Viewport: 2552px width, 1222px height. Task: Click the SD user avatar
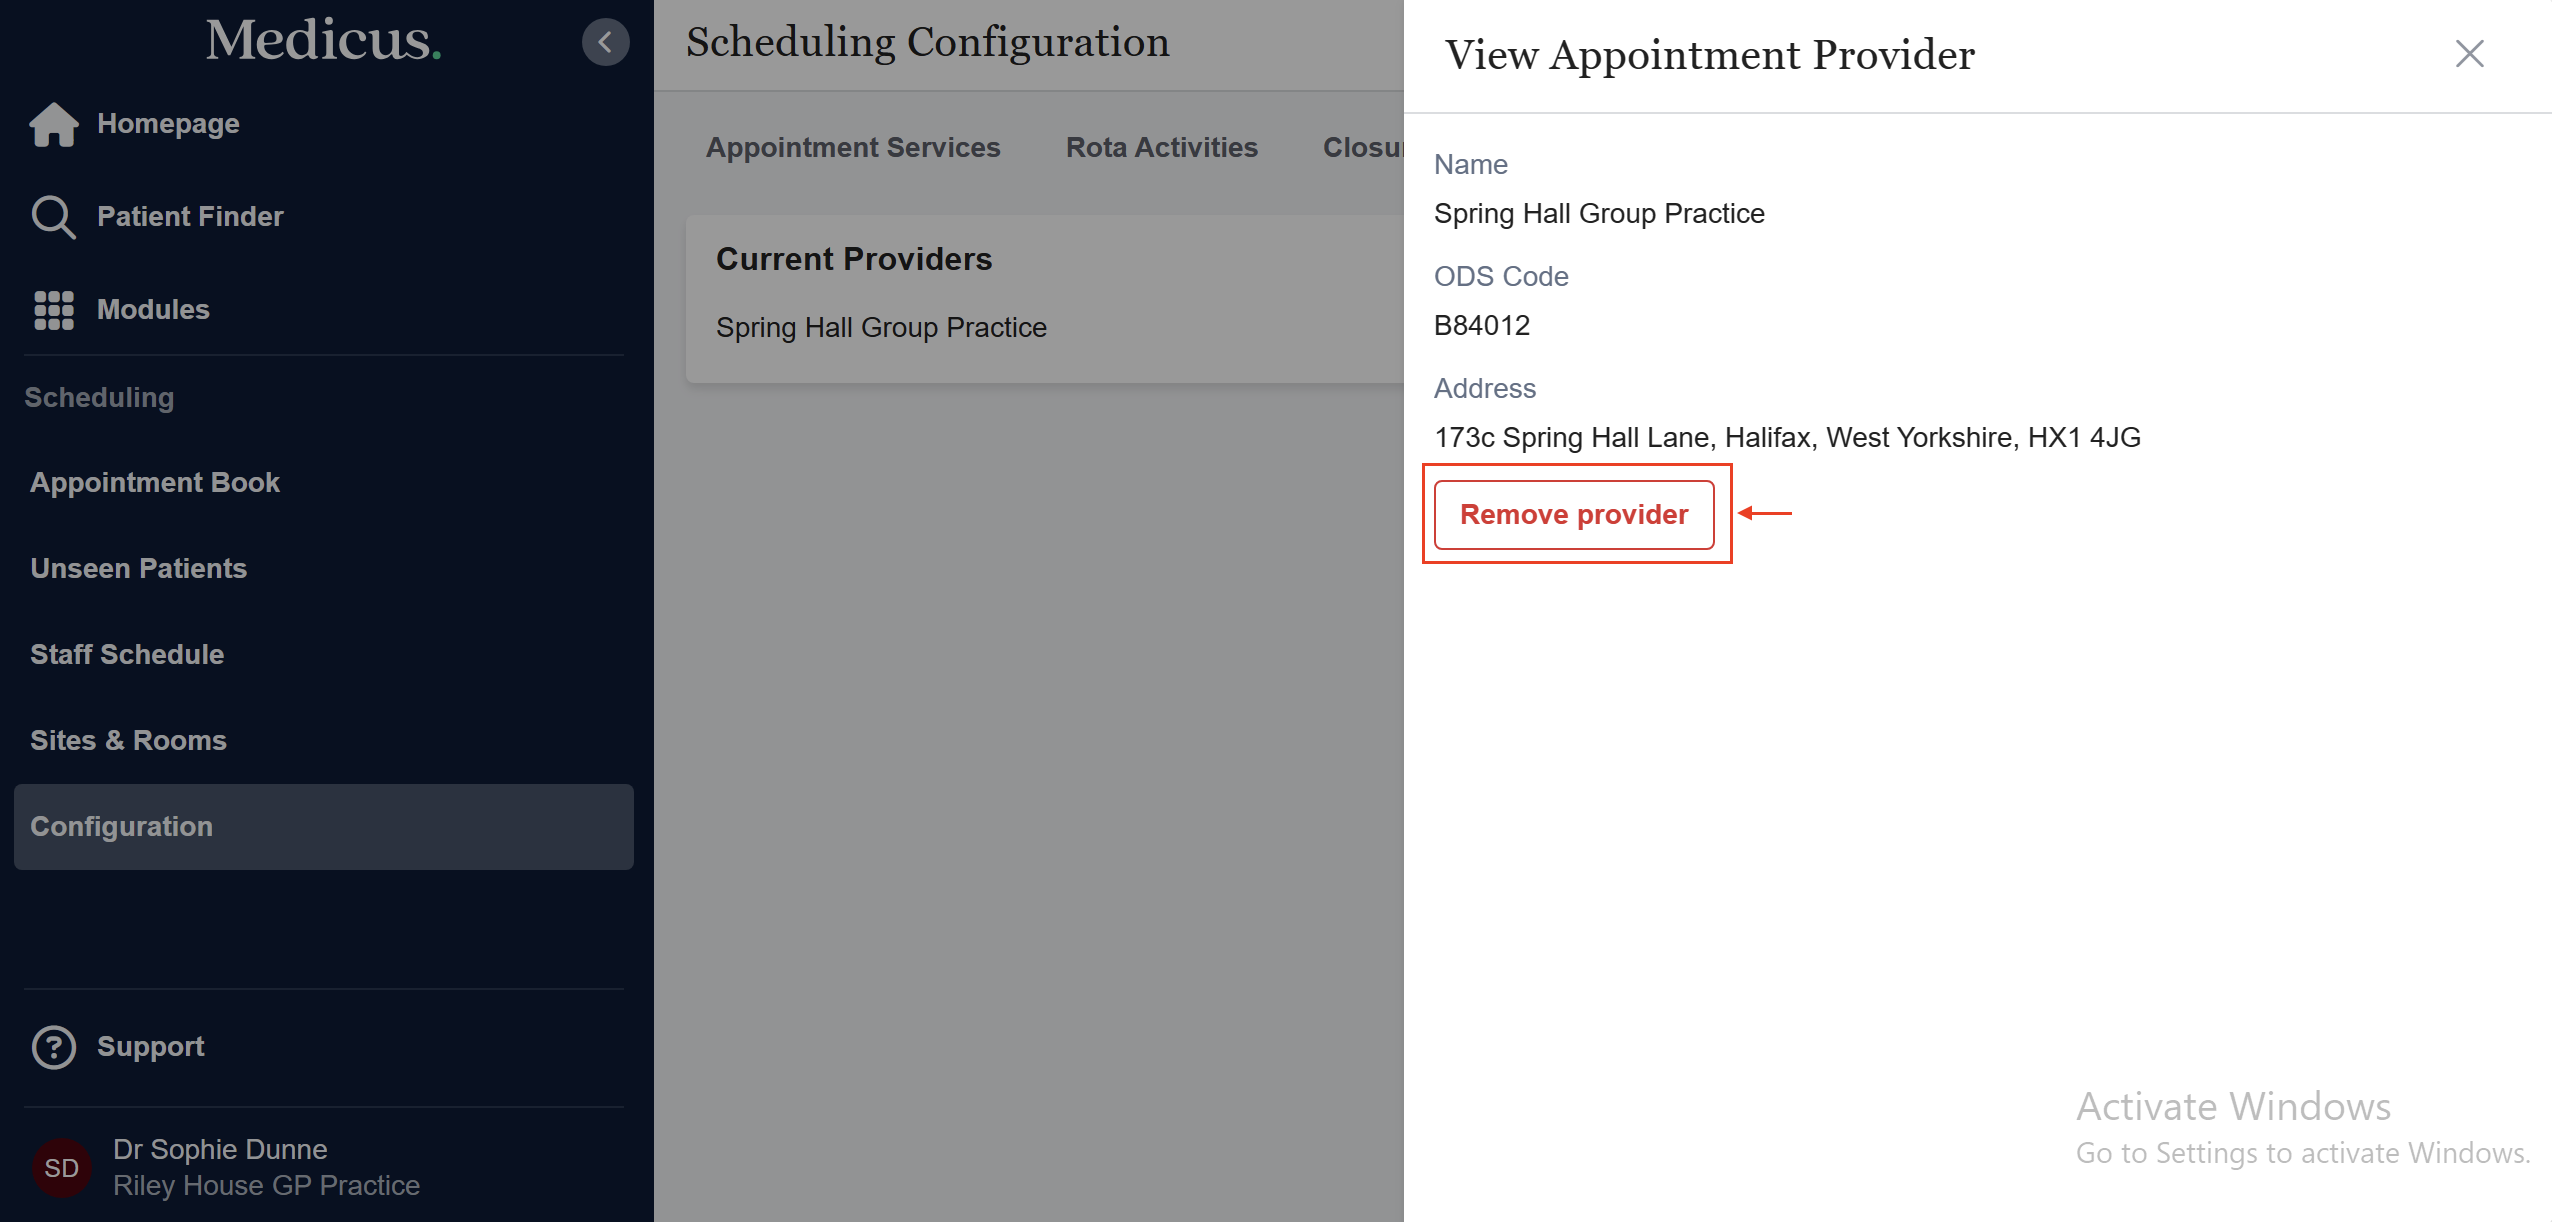[x=62, y=1168]
